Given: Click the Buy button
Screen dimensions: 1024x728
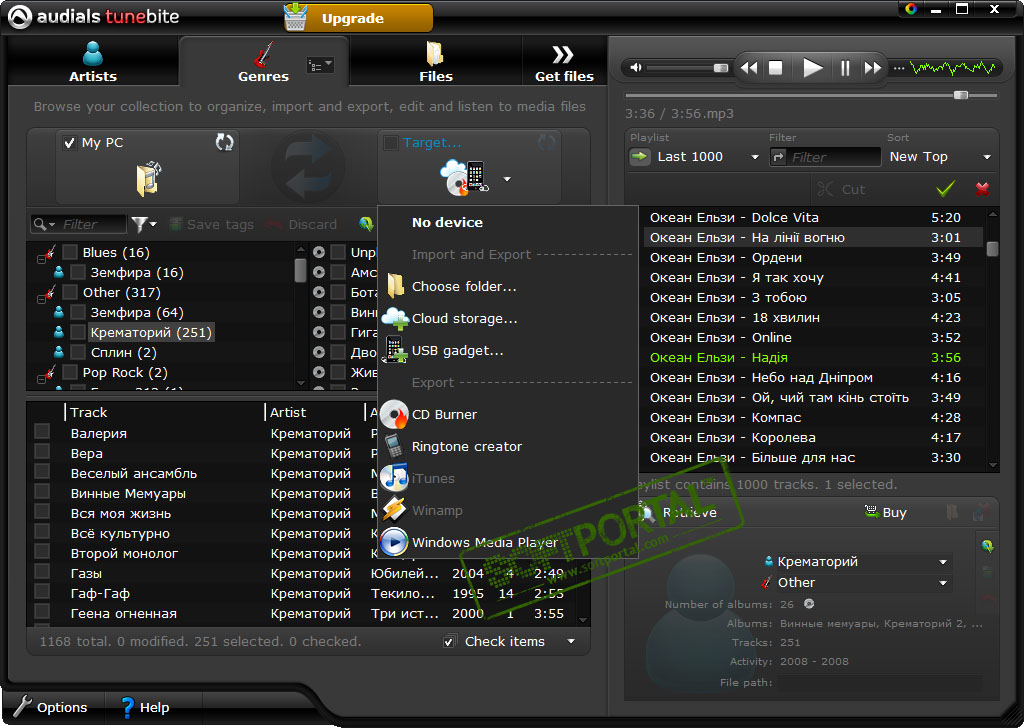Looking at the screenshot, I should (886, 512).
